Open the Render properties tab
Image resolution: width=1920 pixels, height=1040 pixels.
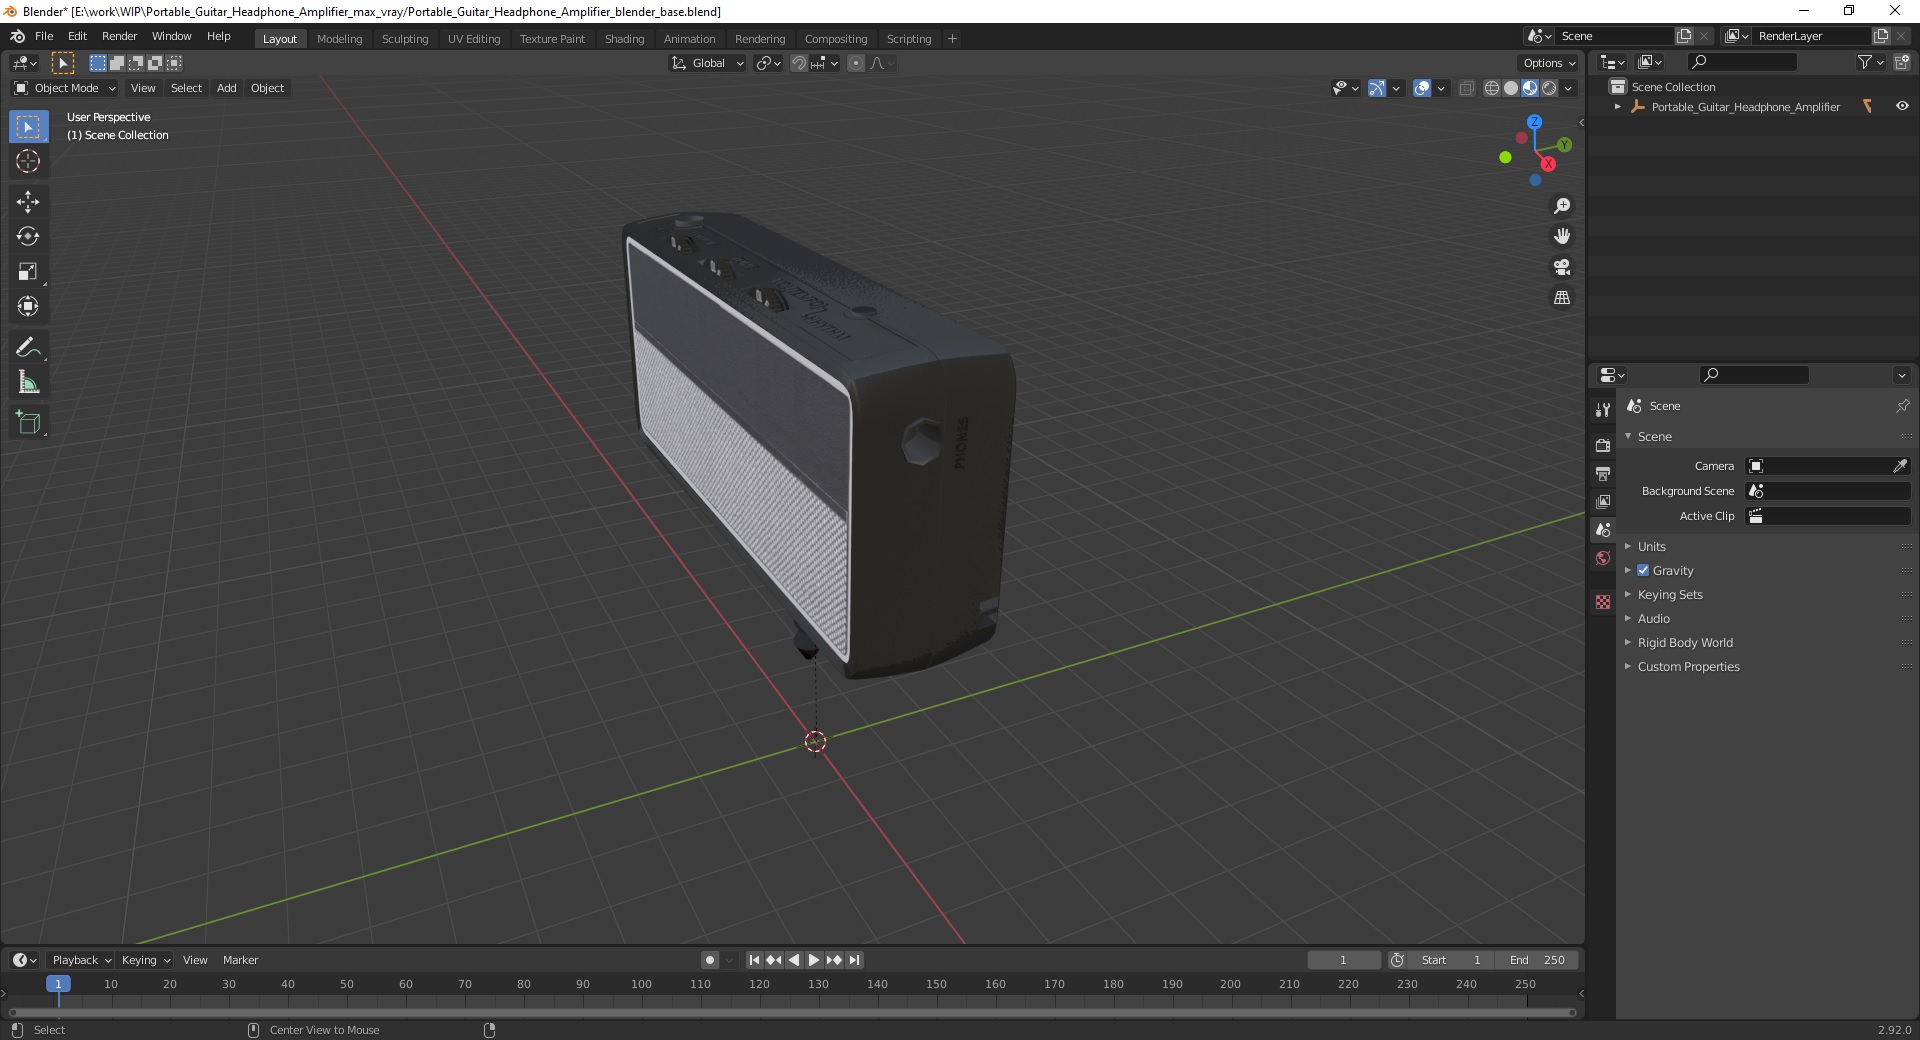1603,445
